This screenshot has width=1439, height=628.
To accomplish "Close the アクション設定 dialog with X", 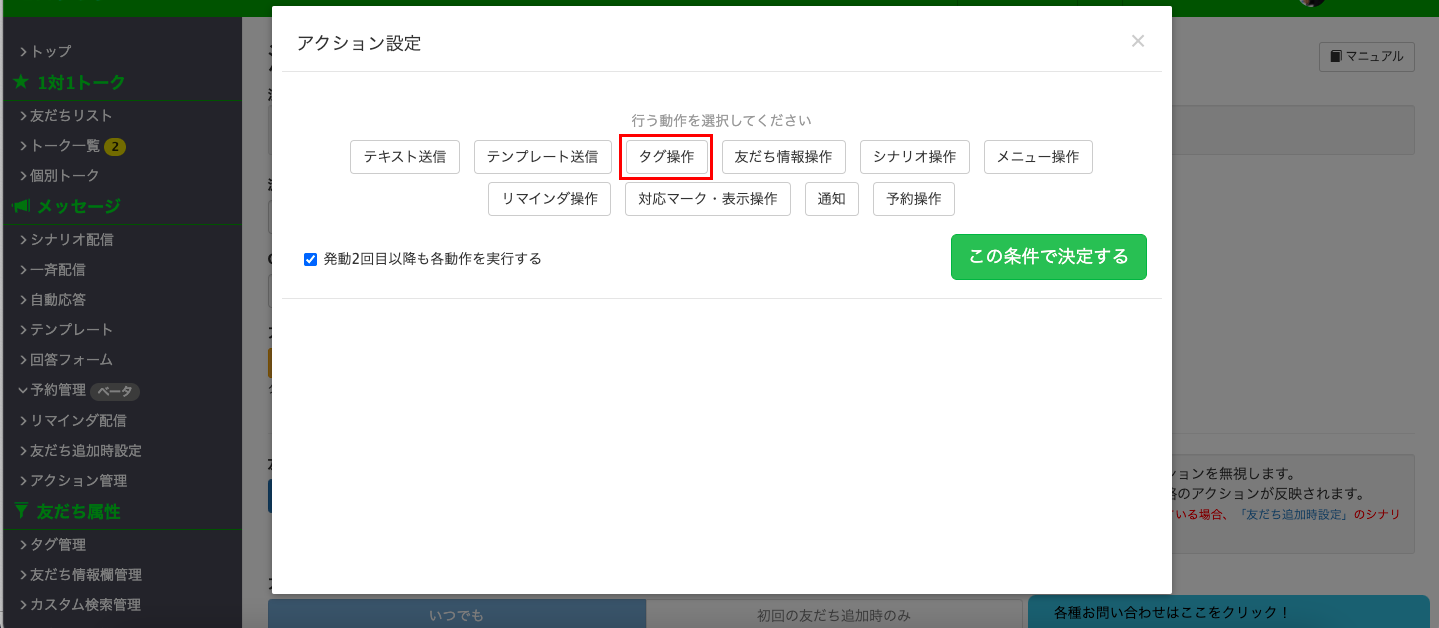I will pyautogui.click(x=1137, y=41).
